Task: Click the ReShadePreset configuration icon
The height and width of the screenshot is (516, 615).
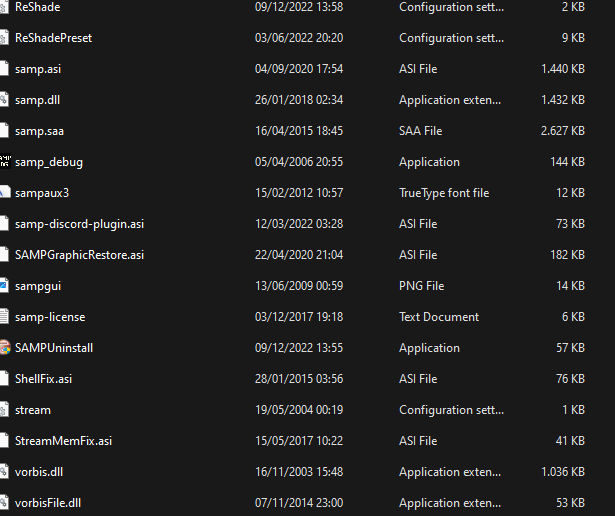Action: click(4, 38)
